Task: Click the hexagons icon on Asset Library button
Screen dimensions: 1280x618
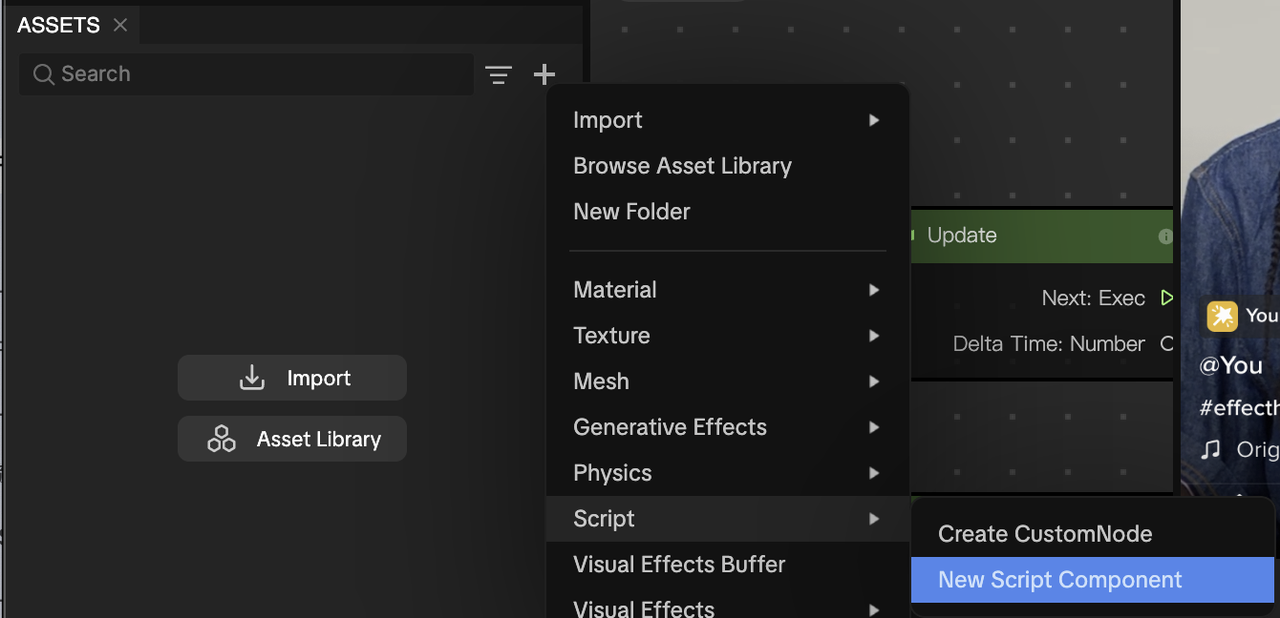Action: pyautogui.click(x=221, y=439)
